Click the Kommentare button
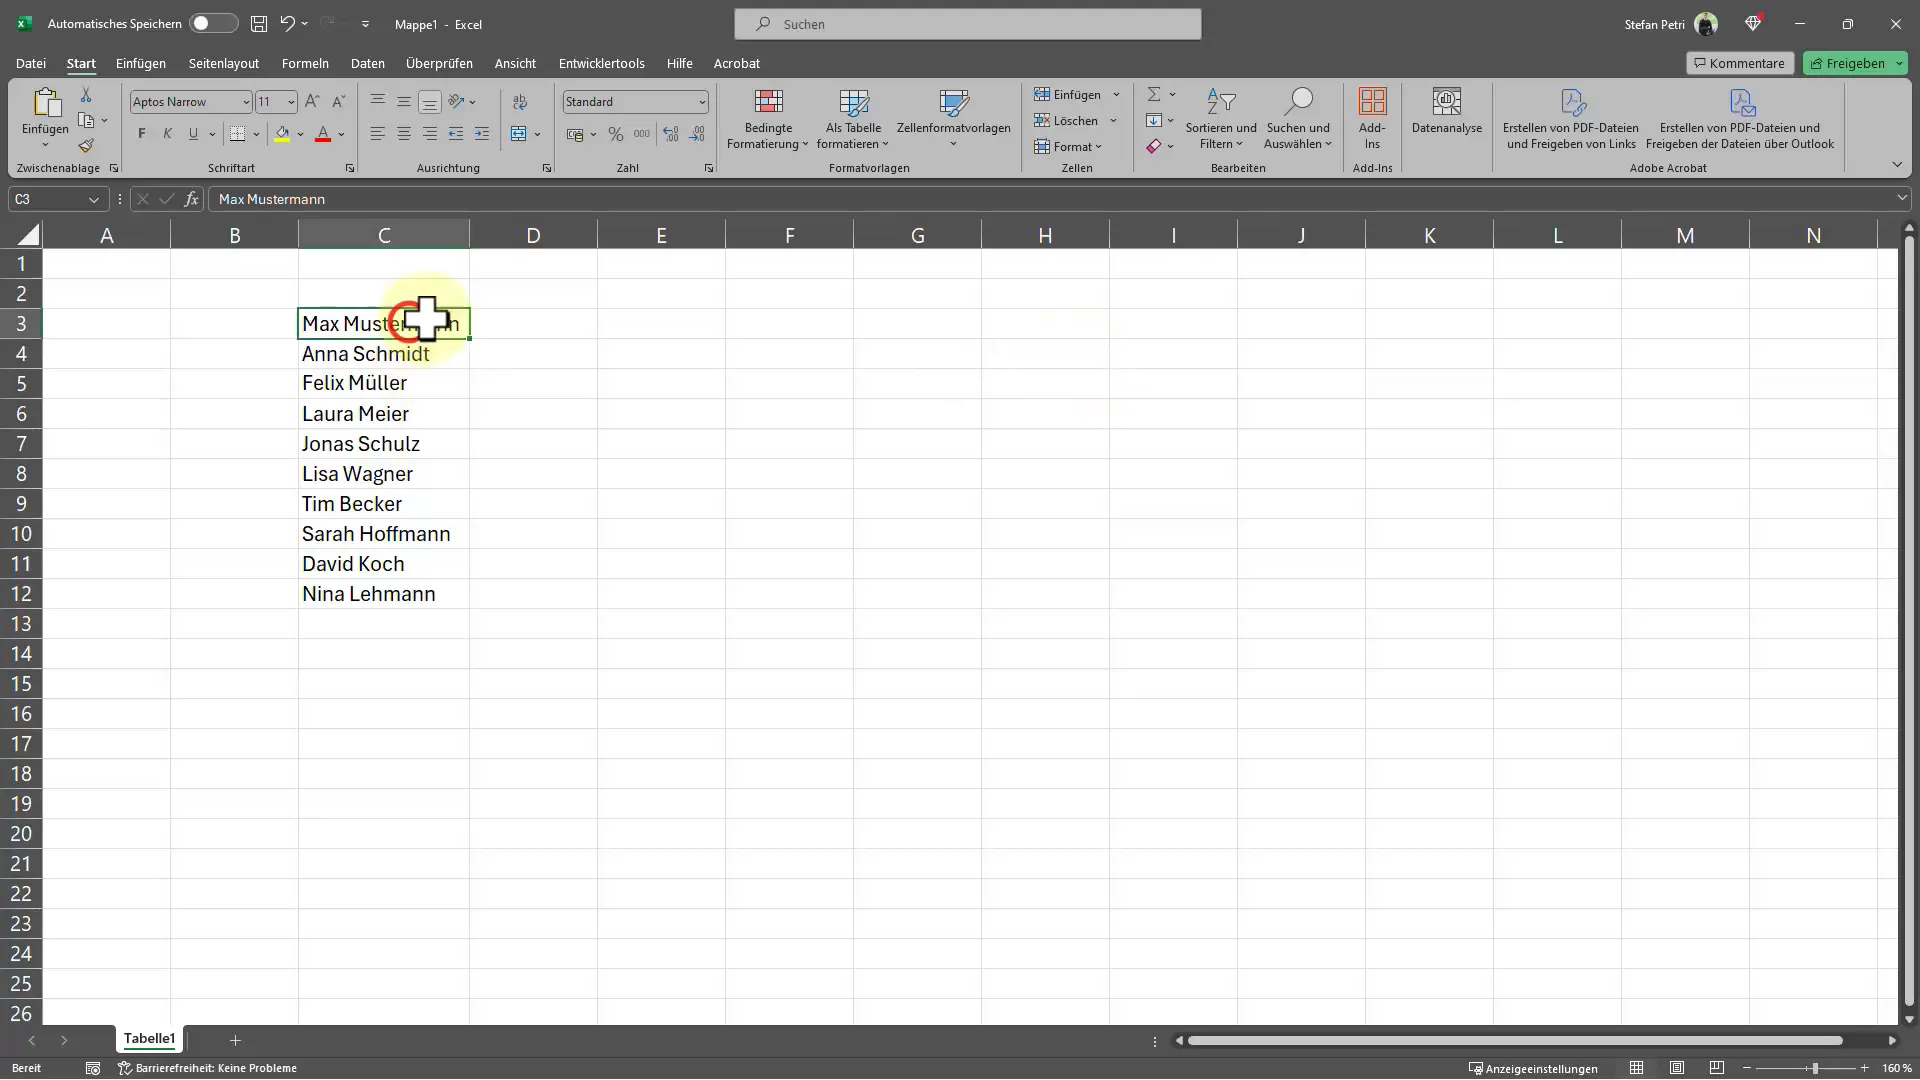The height and width of the screenshot is (1080, 1920). 1739,62
